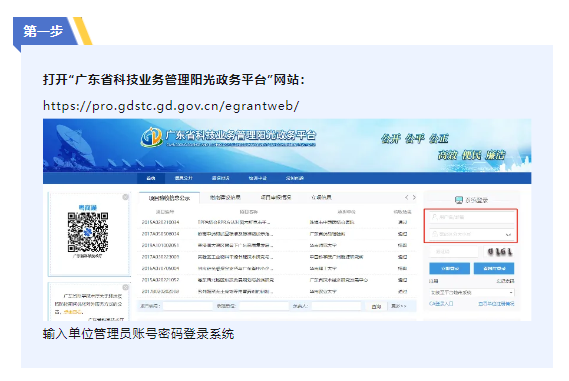Open the orange link in the notice panel

click(72, 312)
